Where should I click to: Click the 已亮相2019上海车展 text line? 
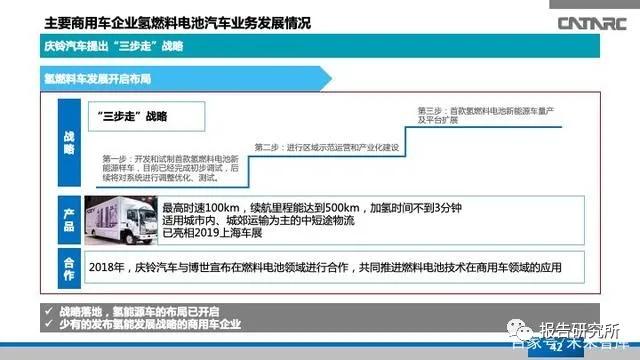pos(212,233)
